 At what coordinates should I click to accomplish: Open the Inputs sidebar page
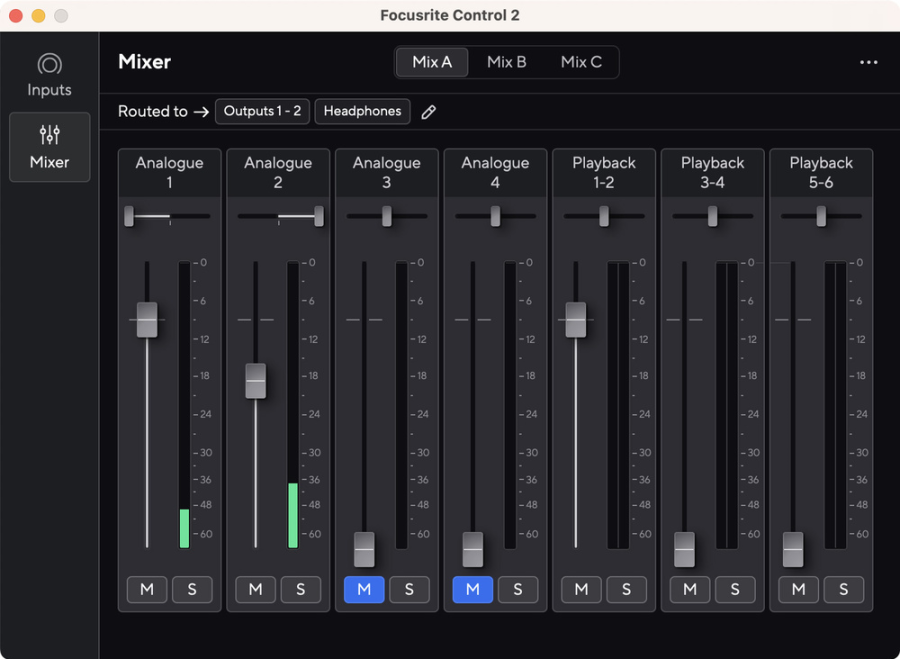[49, 75]
